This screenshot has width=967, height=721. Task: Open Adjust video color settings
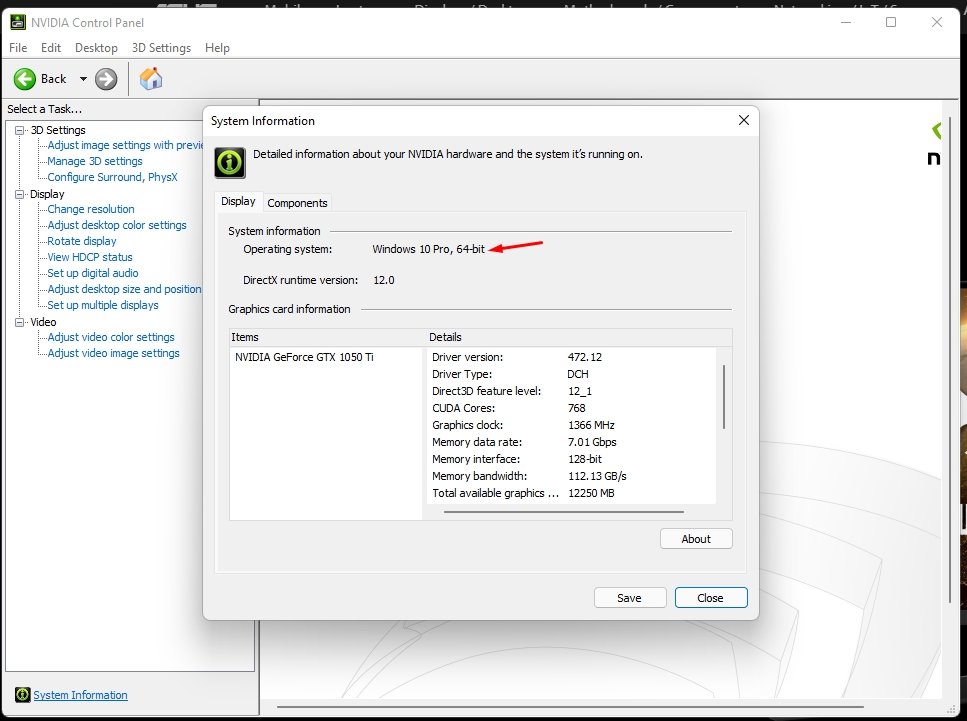(x=111, y=337)
